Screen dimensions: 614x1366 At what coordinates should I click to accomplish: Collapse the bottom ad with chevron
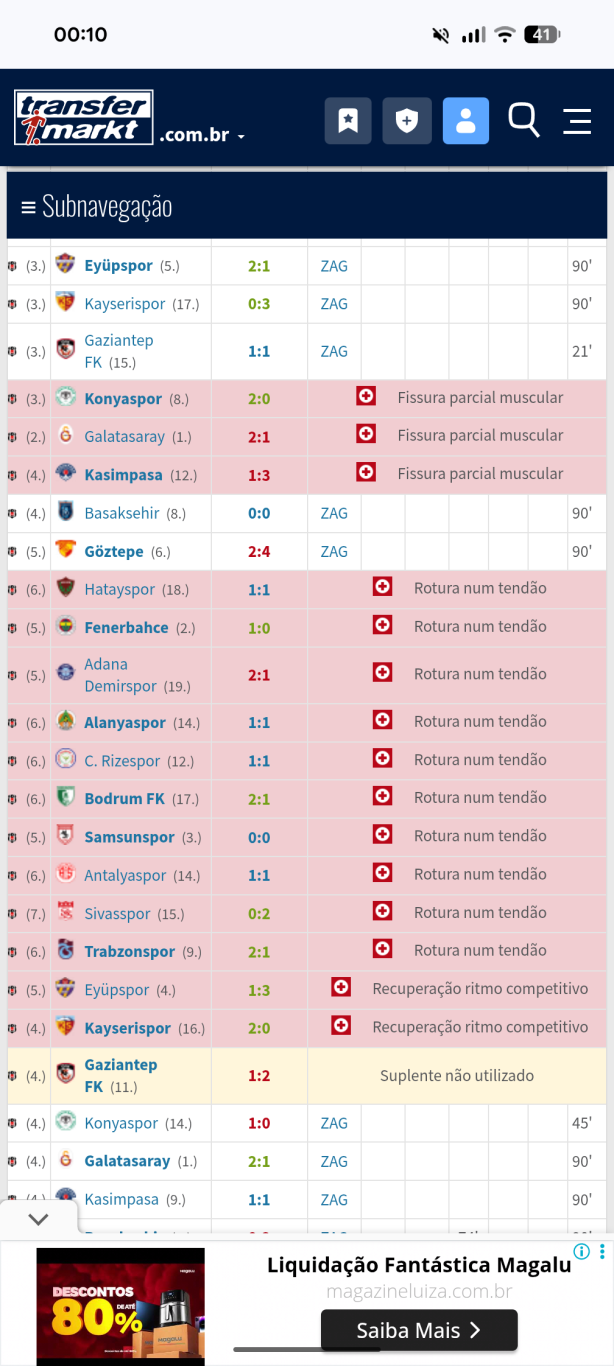click(x=38, y=1219)
